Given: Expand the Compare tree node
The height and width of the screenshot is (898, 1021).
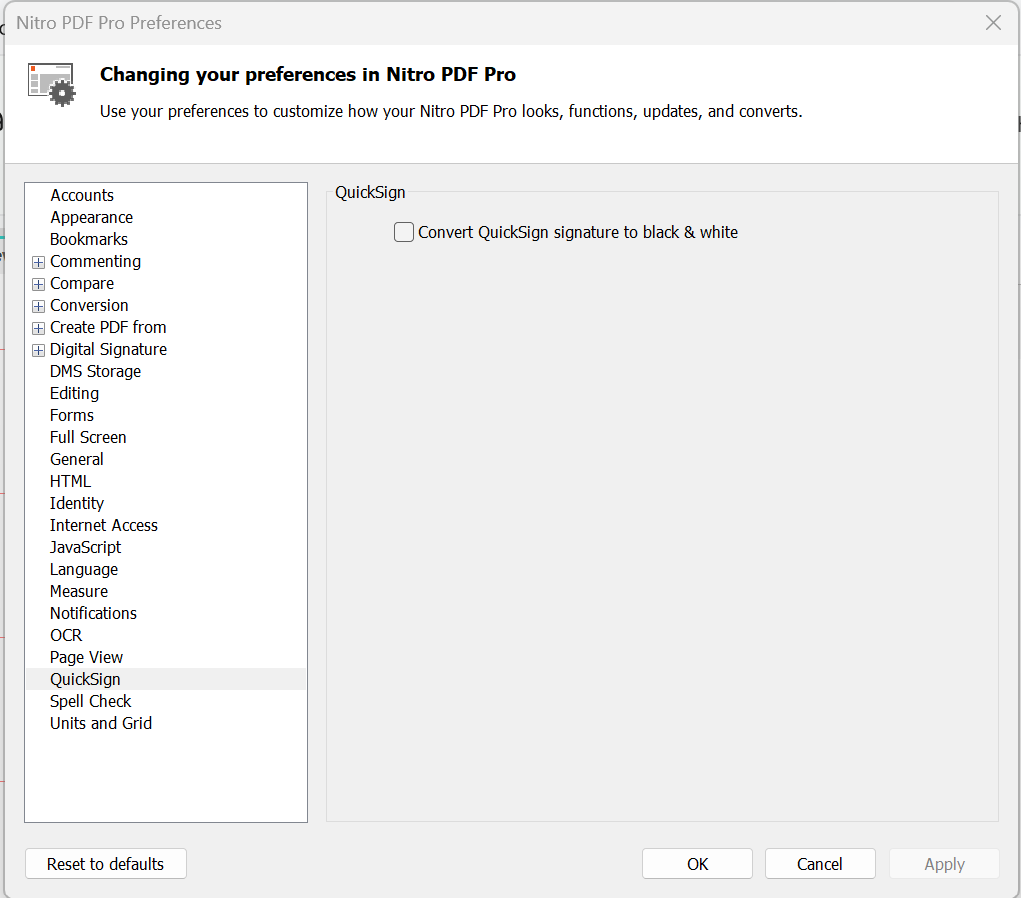Looking at the screenshot, I should [38, 284].
